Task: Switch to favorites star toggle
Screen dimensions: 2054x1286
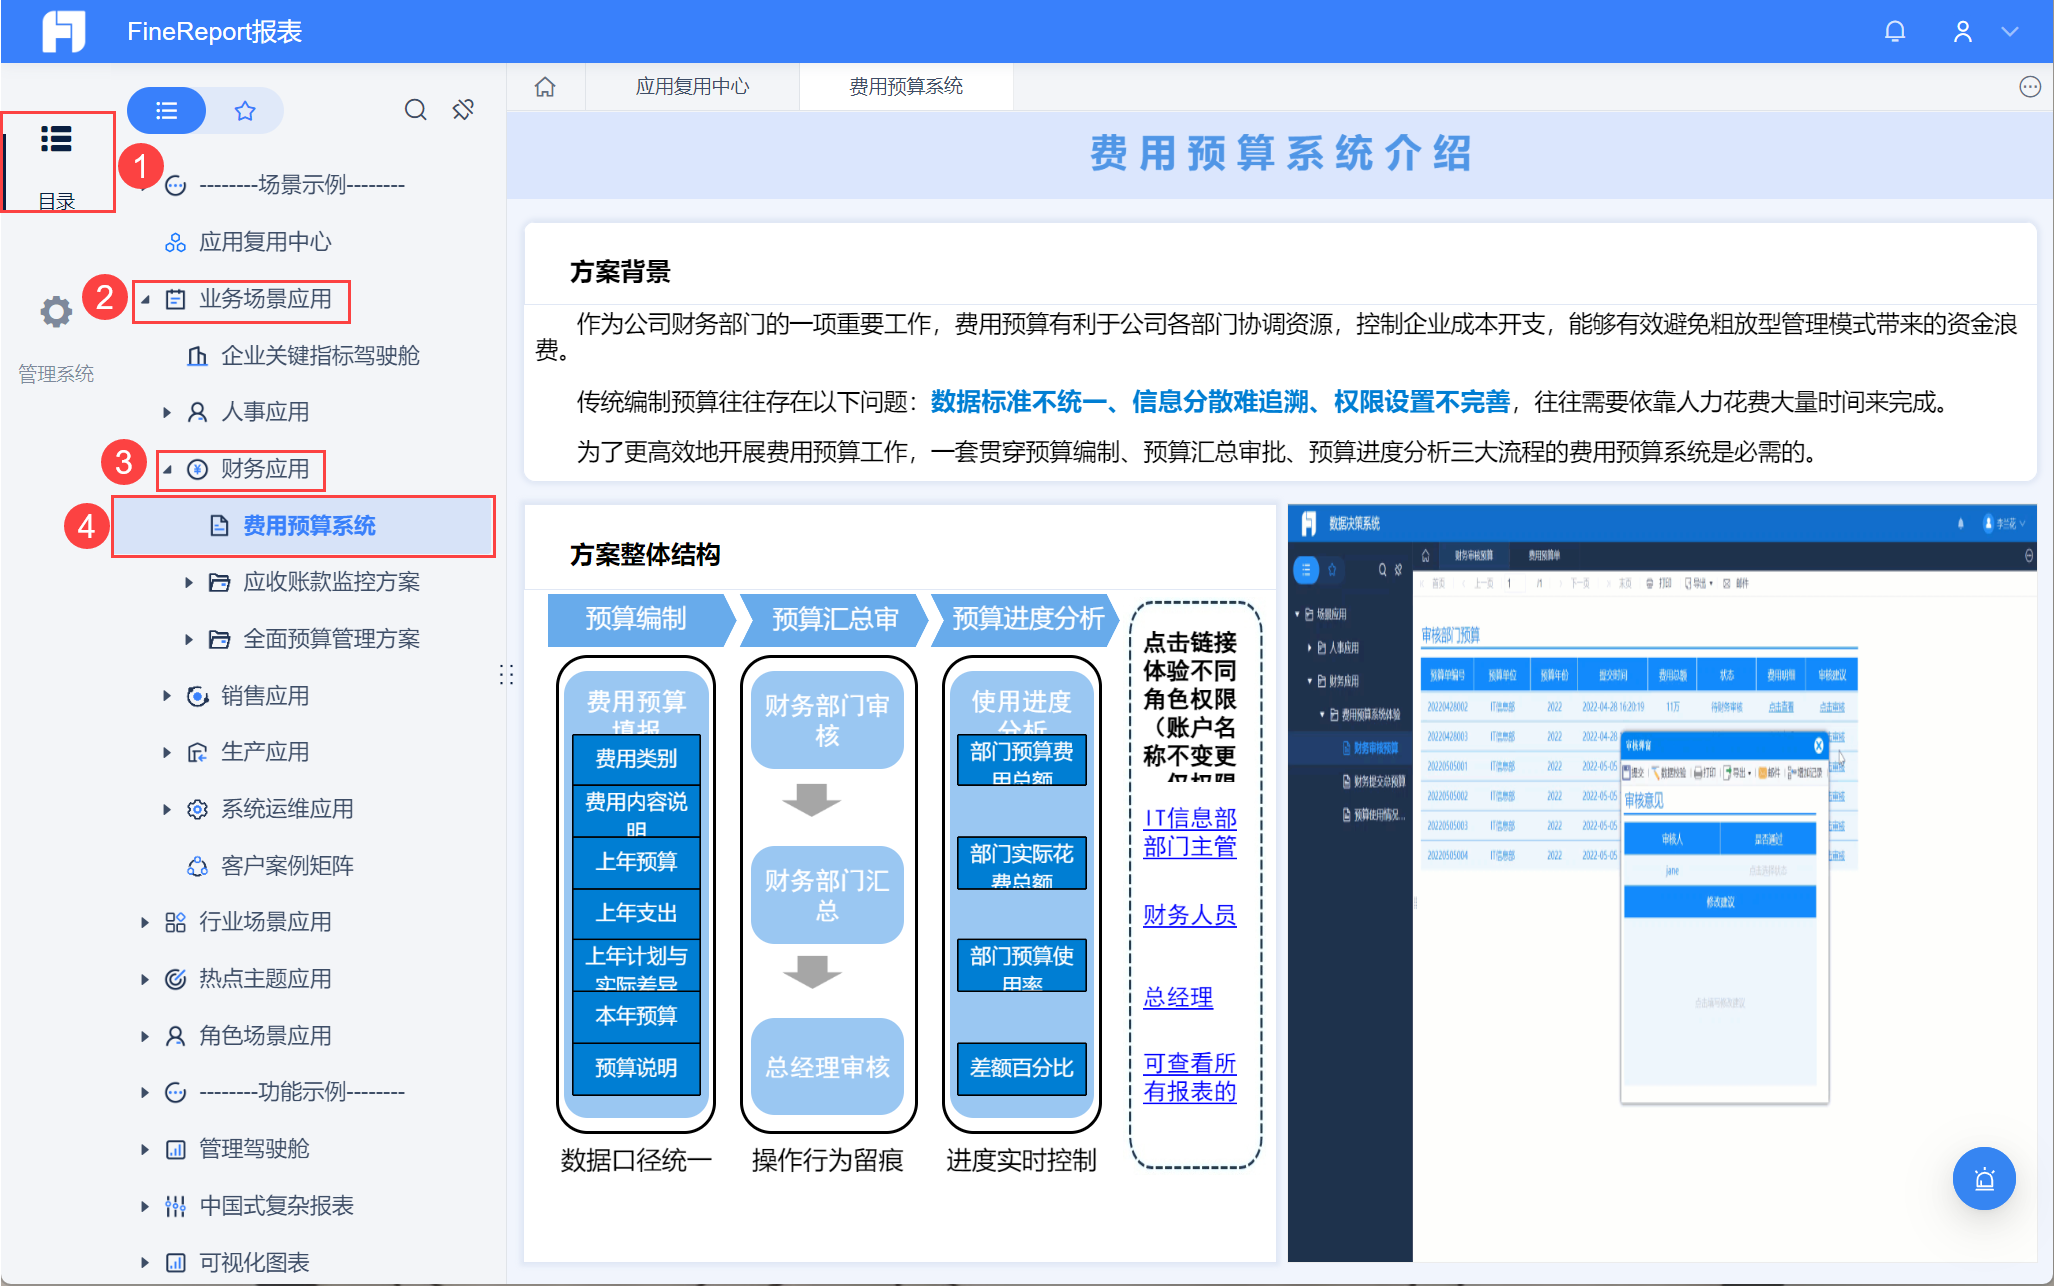Action: 245,110
